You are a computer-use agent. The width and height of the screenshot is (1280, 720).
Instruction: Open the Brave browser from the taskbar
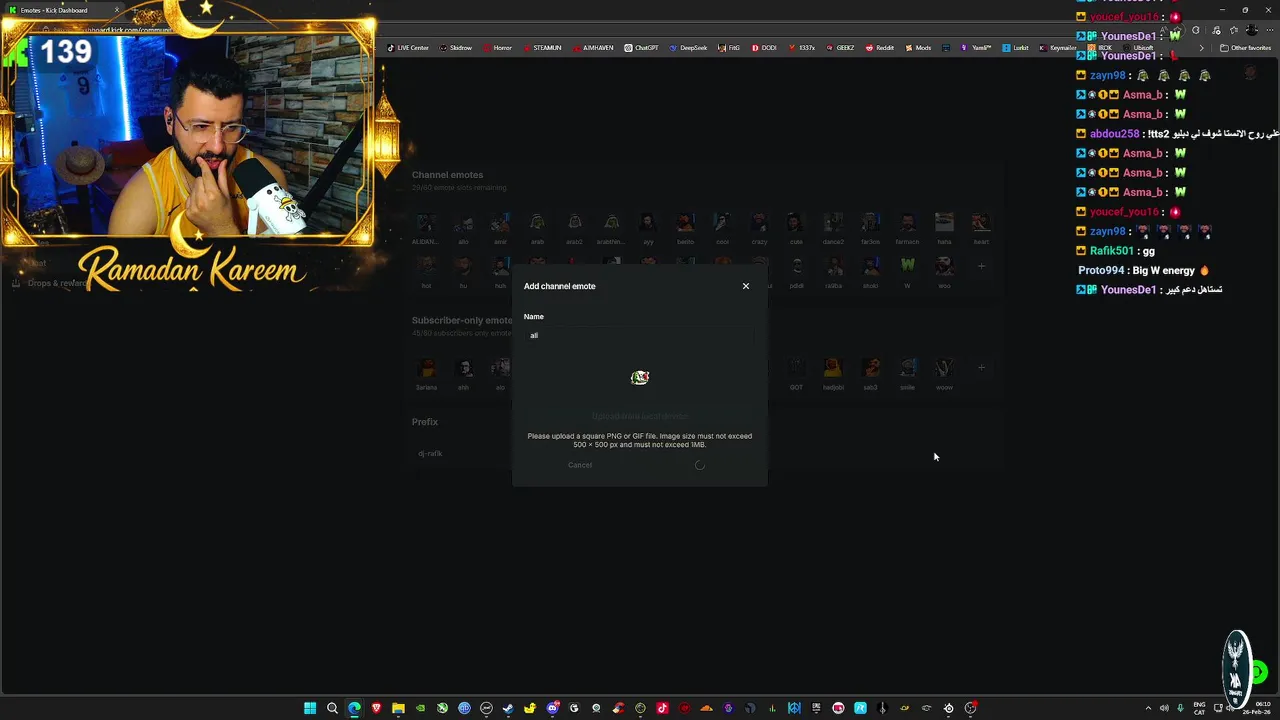pyautogui.click(x=376, y=708)
